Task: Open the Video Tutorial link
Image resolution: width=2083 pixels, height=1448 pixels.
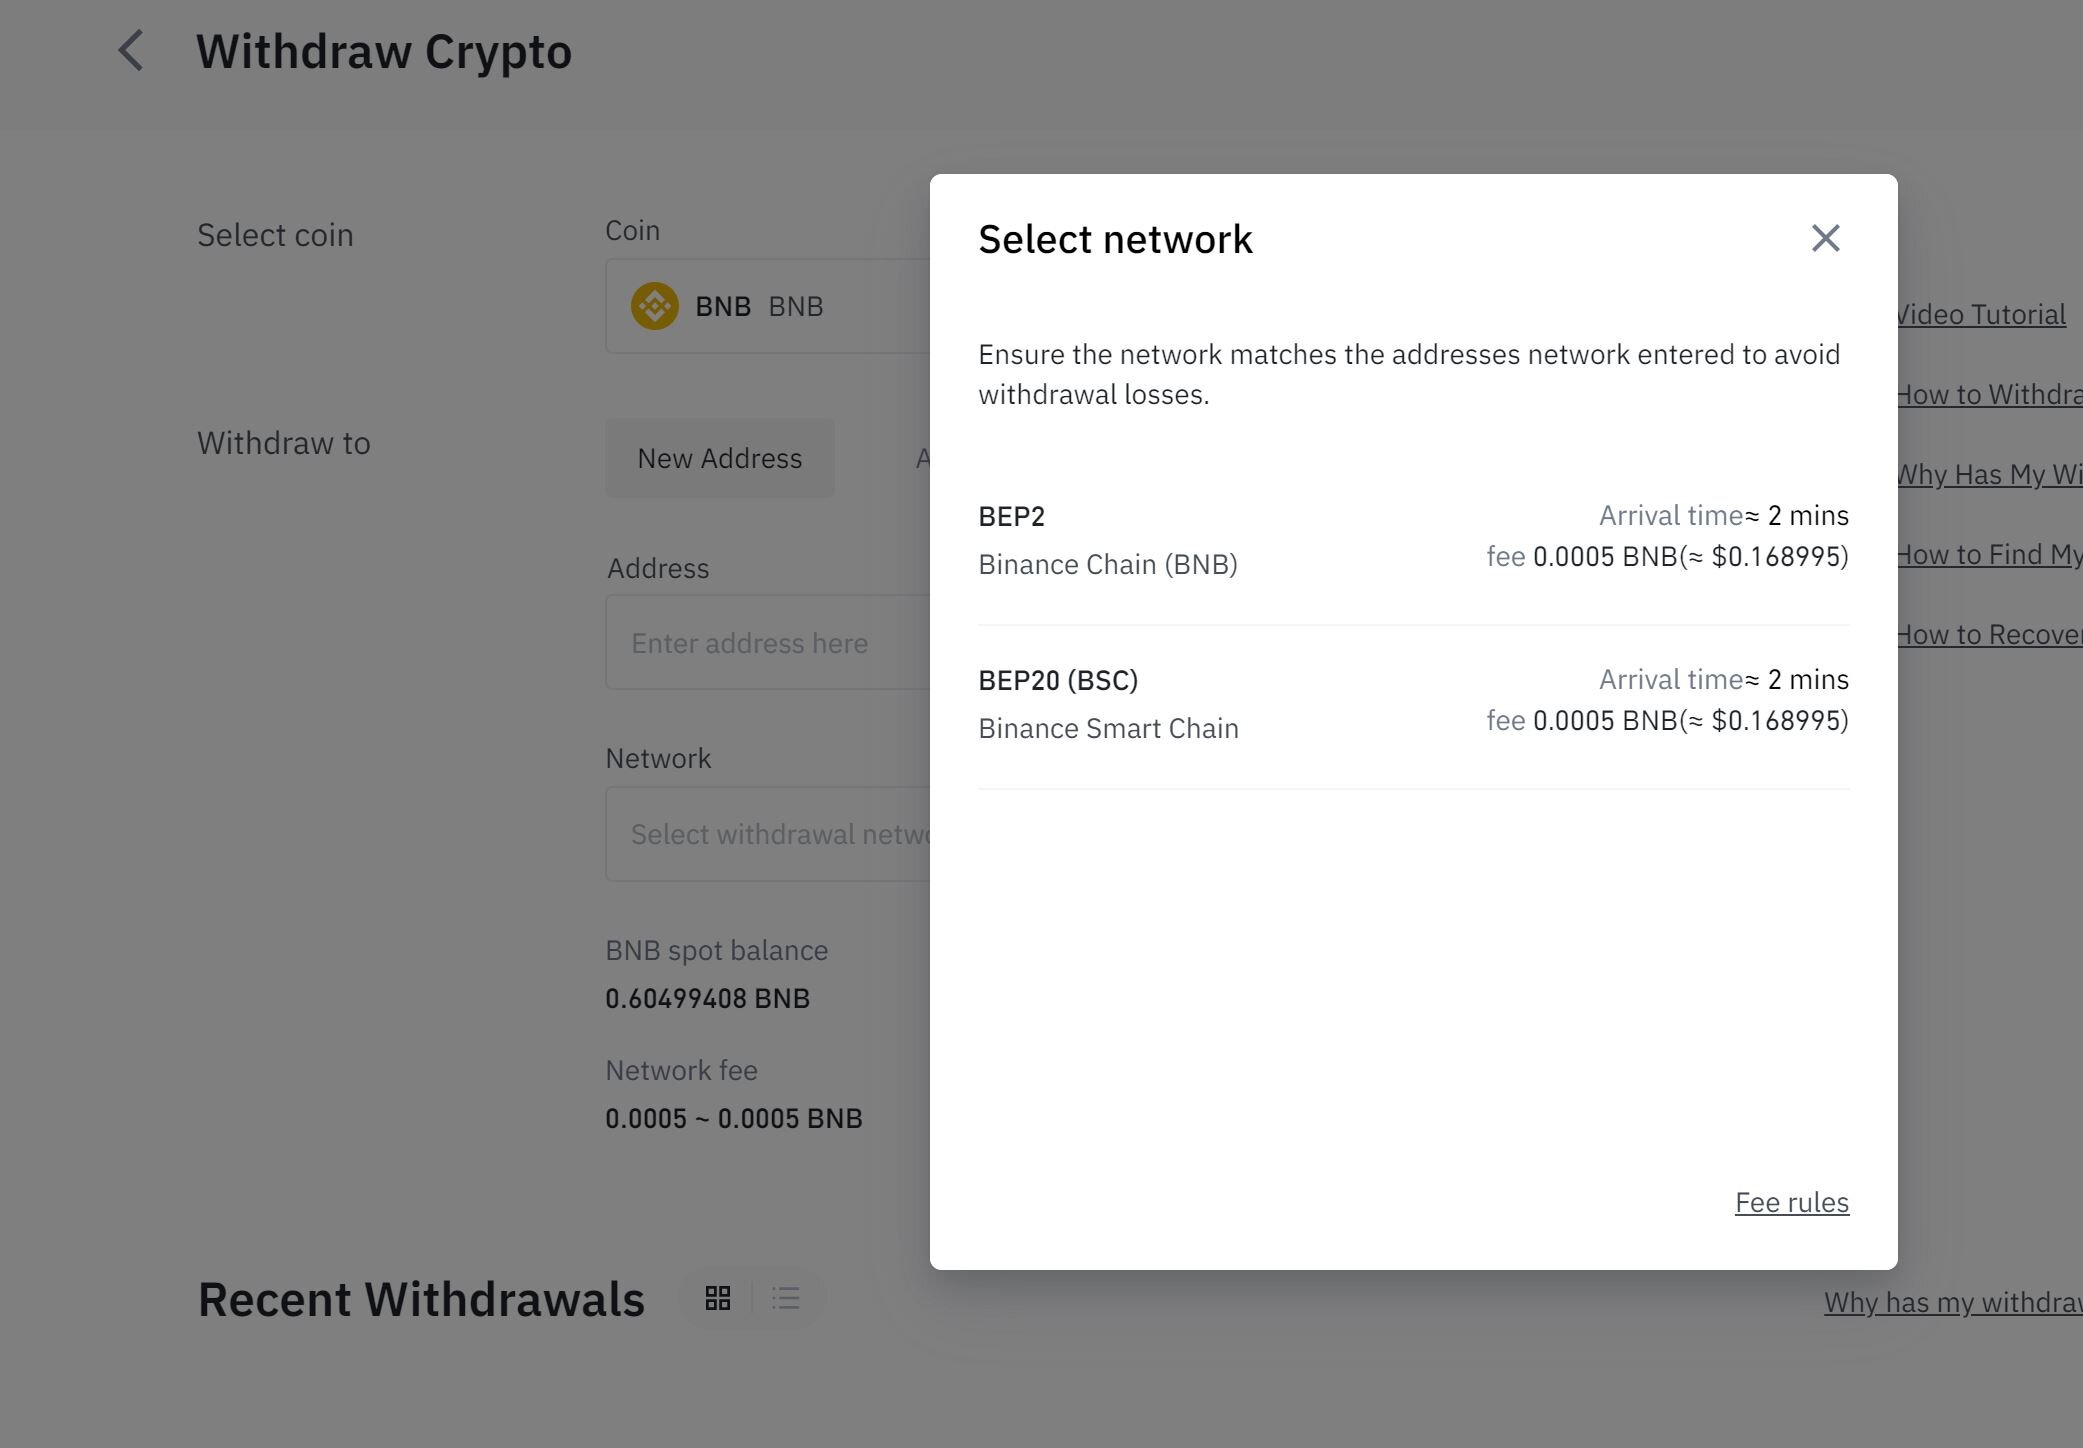Action: [x=1981, y=314]
